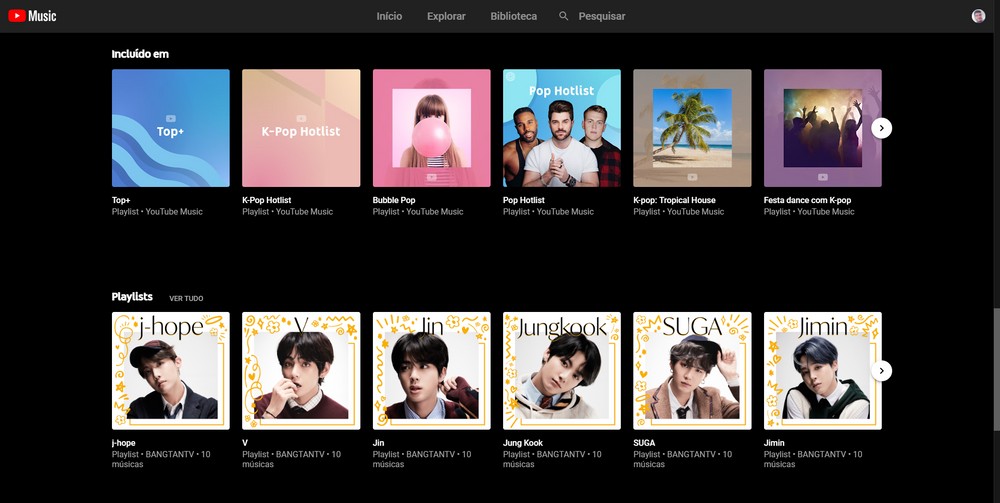Open the K-pop: Tropical House cover
Screen dimensions: 1000x503
pos(692,128)
